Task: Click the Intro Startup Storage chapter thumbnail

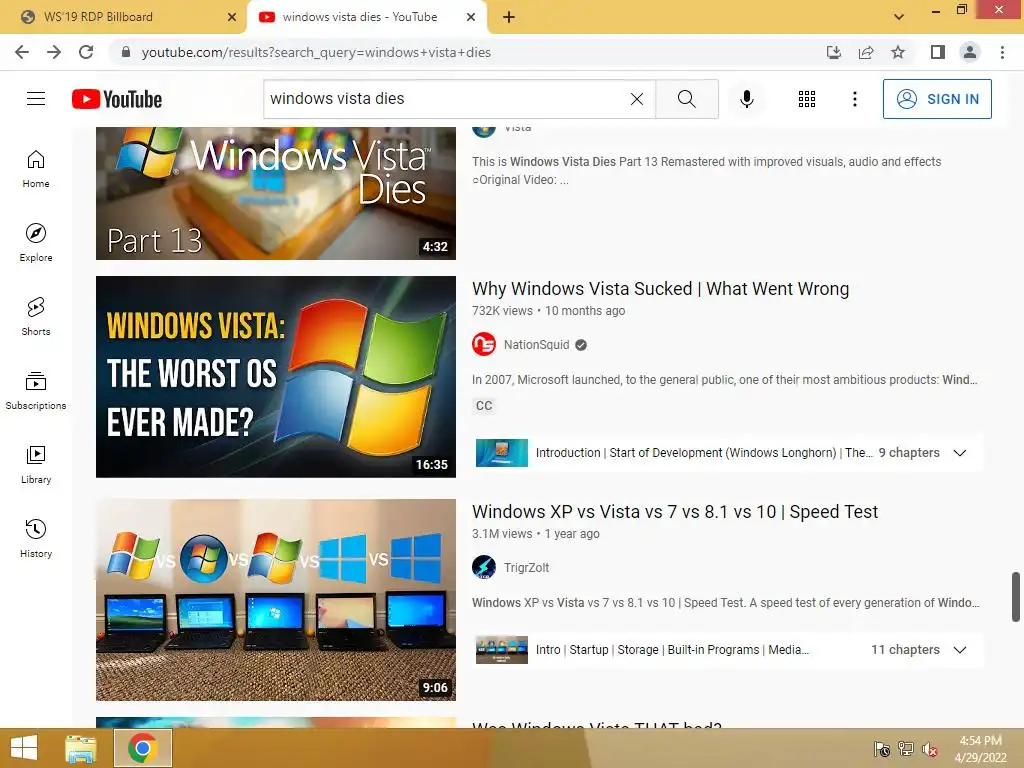Action: pos(502,650)
